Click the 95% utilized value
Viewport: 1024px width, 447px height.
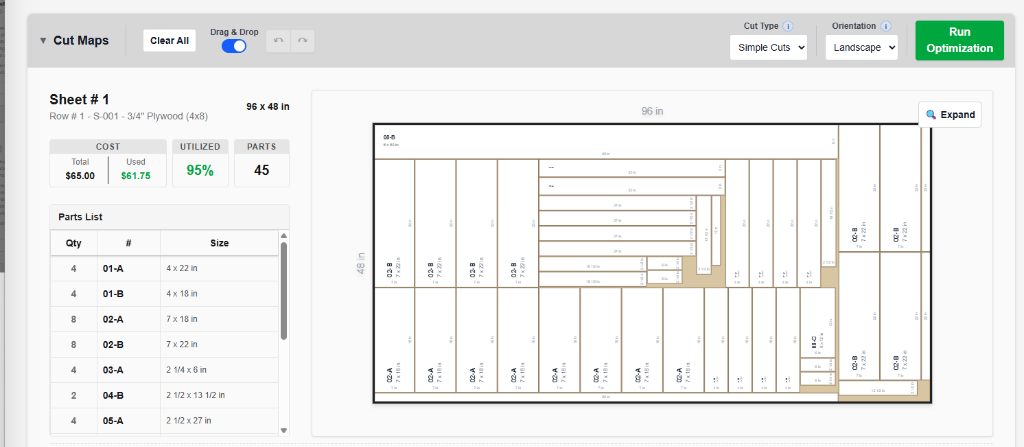[x=200, y=171]
